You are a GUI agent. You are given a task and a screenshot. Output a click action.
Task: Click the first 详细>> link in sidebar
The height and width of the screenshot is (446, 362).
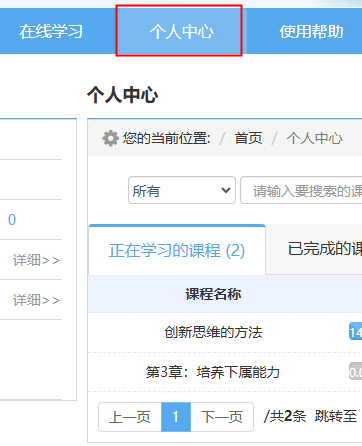pos(36,260)
